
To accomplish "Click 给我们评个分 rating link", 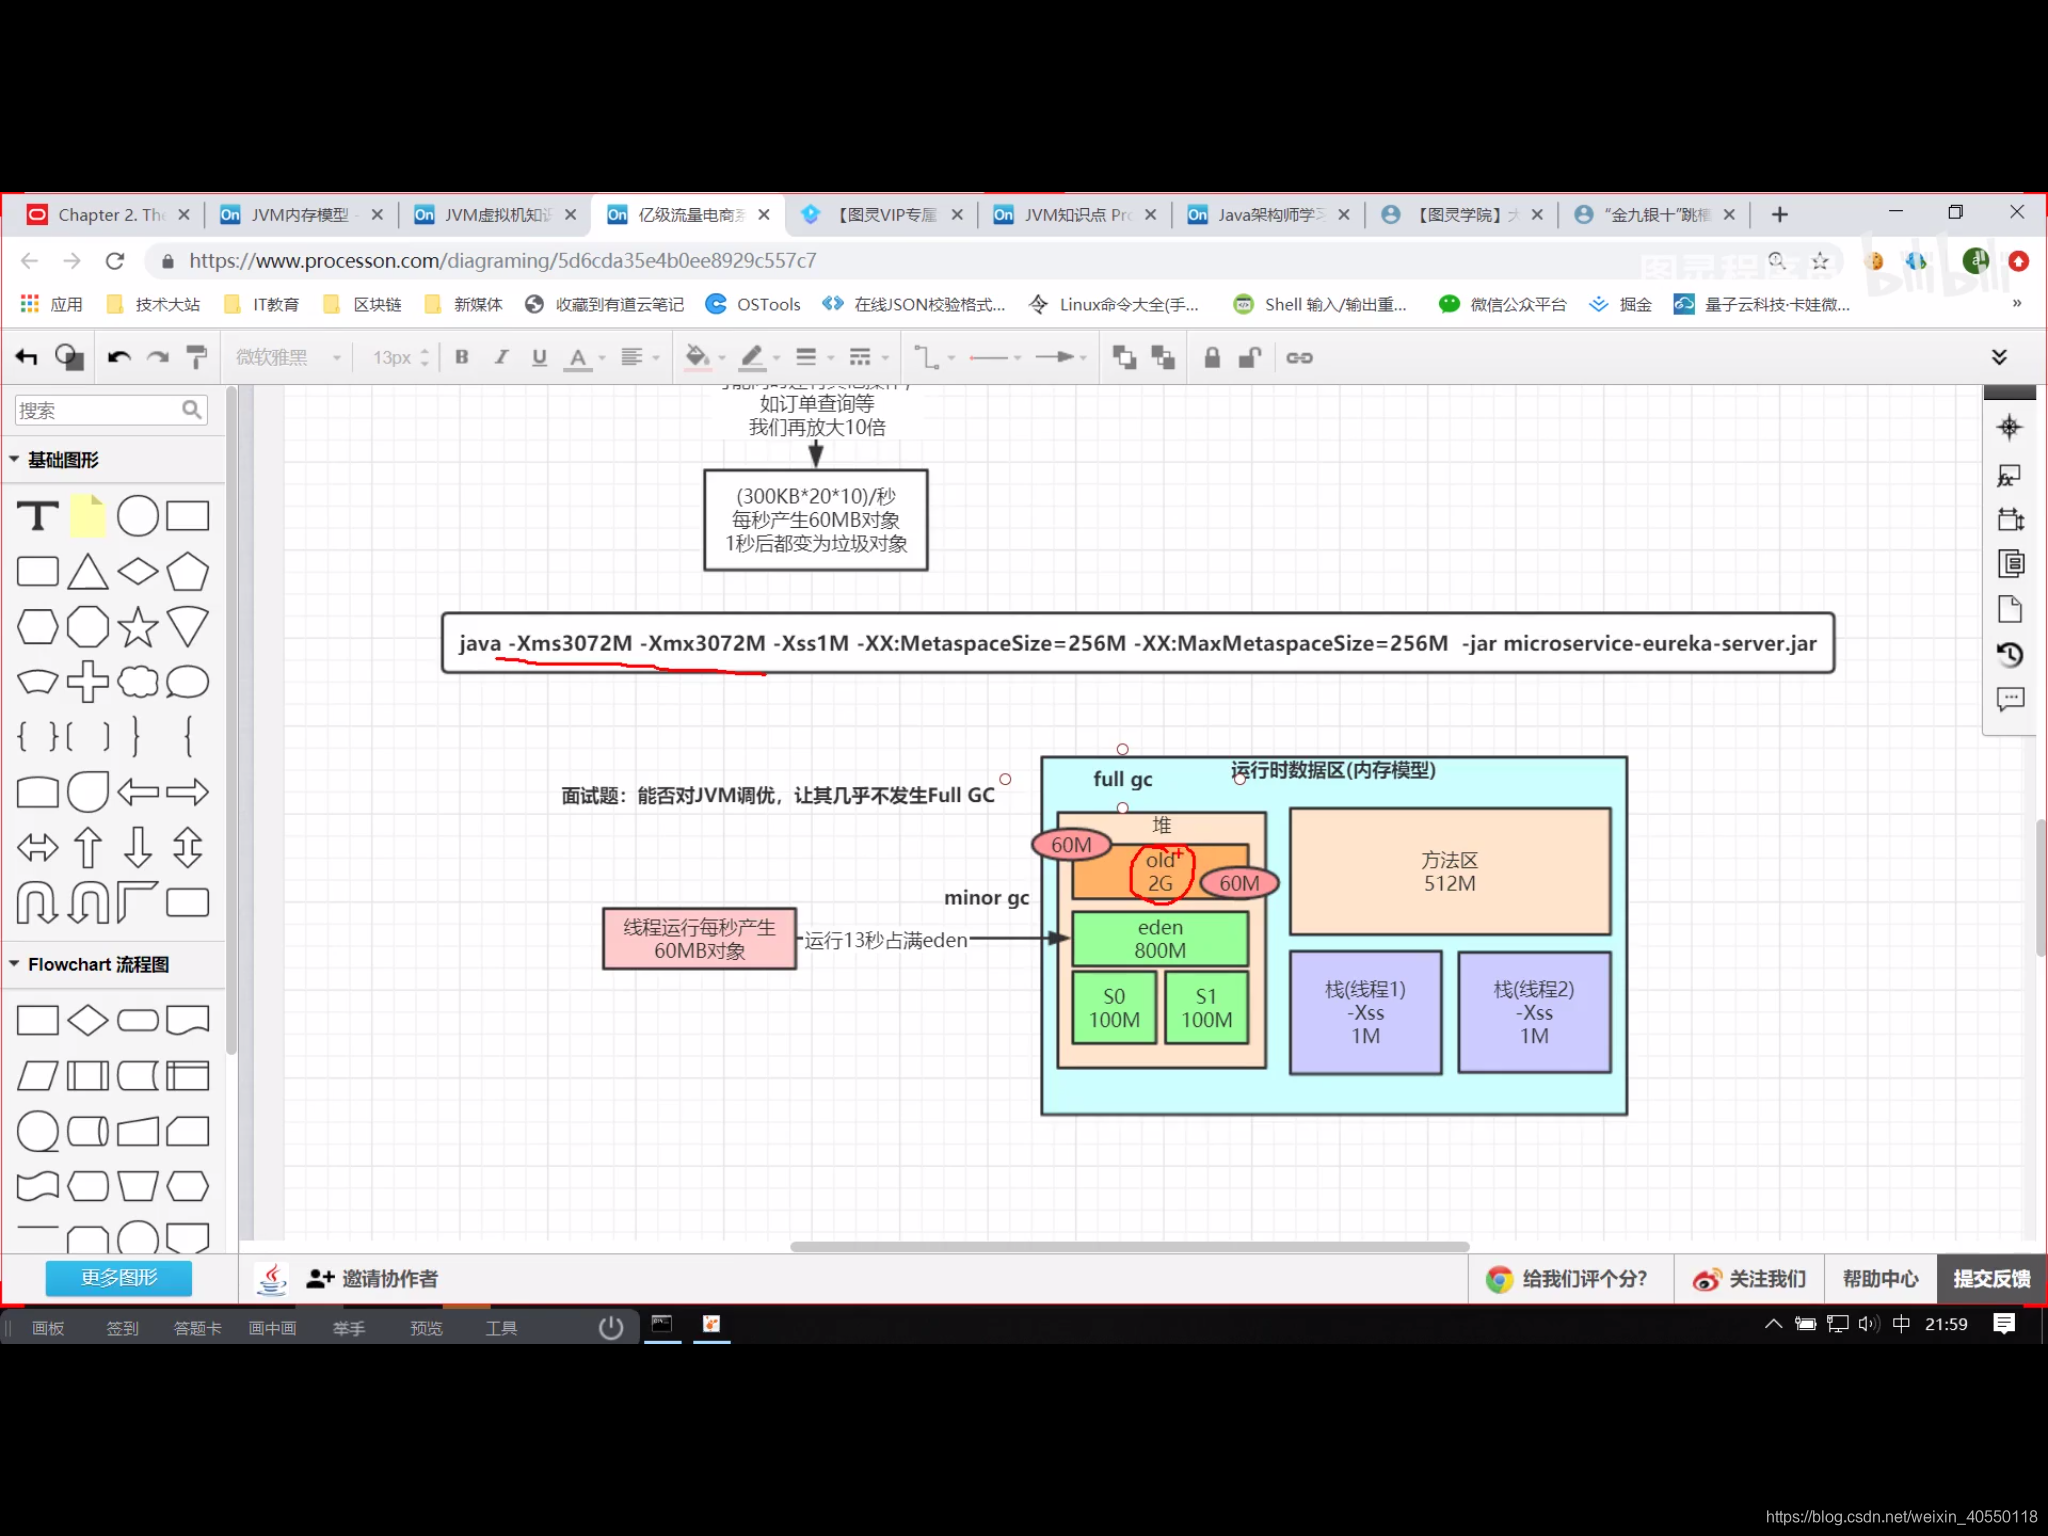I will pos(1568,1279).
